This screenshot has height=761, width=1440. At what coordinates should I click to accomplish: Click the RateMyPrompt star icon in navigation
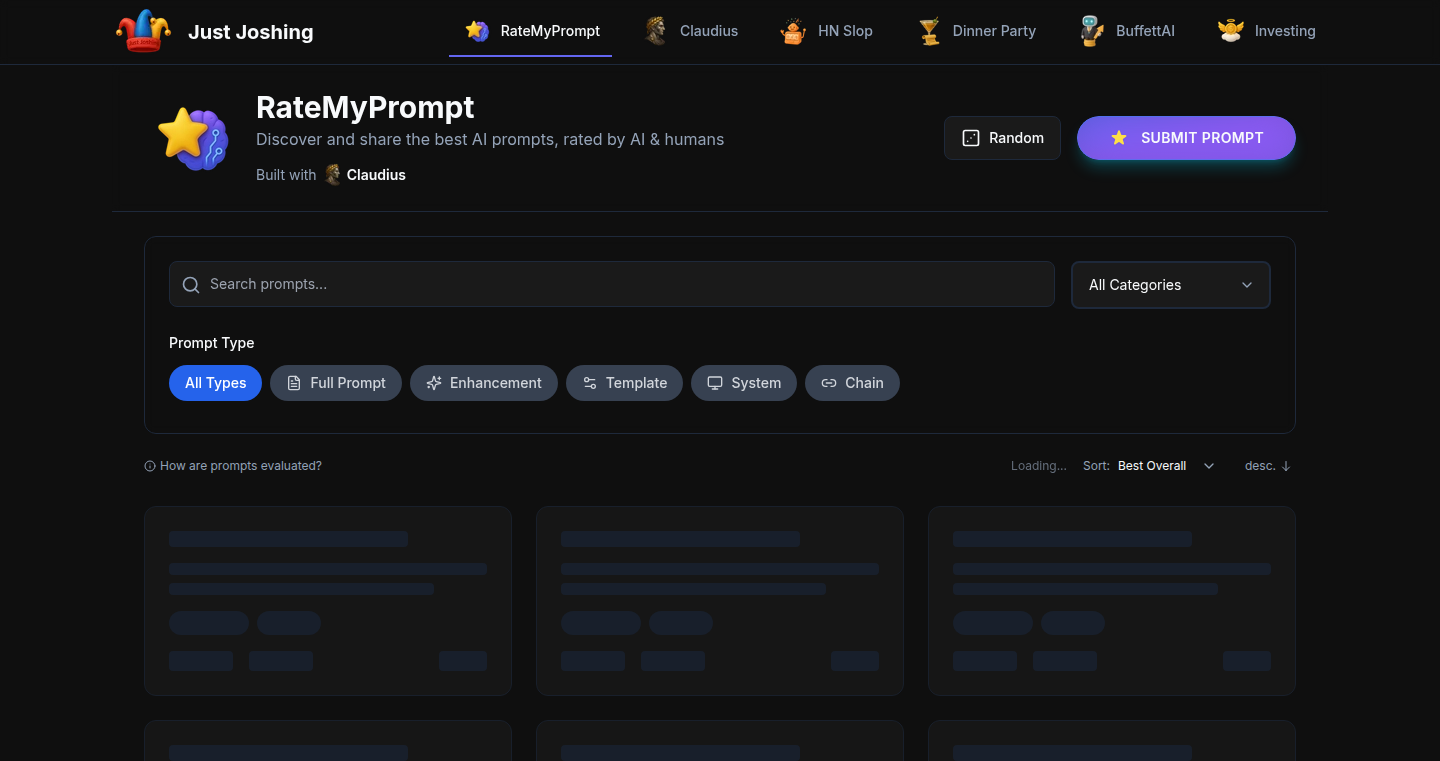tap(477, 31)
